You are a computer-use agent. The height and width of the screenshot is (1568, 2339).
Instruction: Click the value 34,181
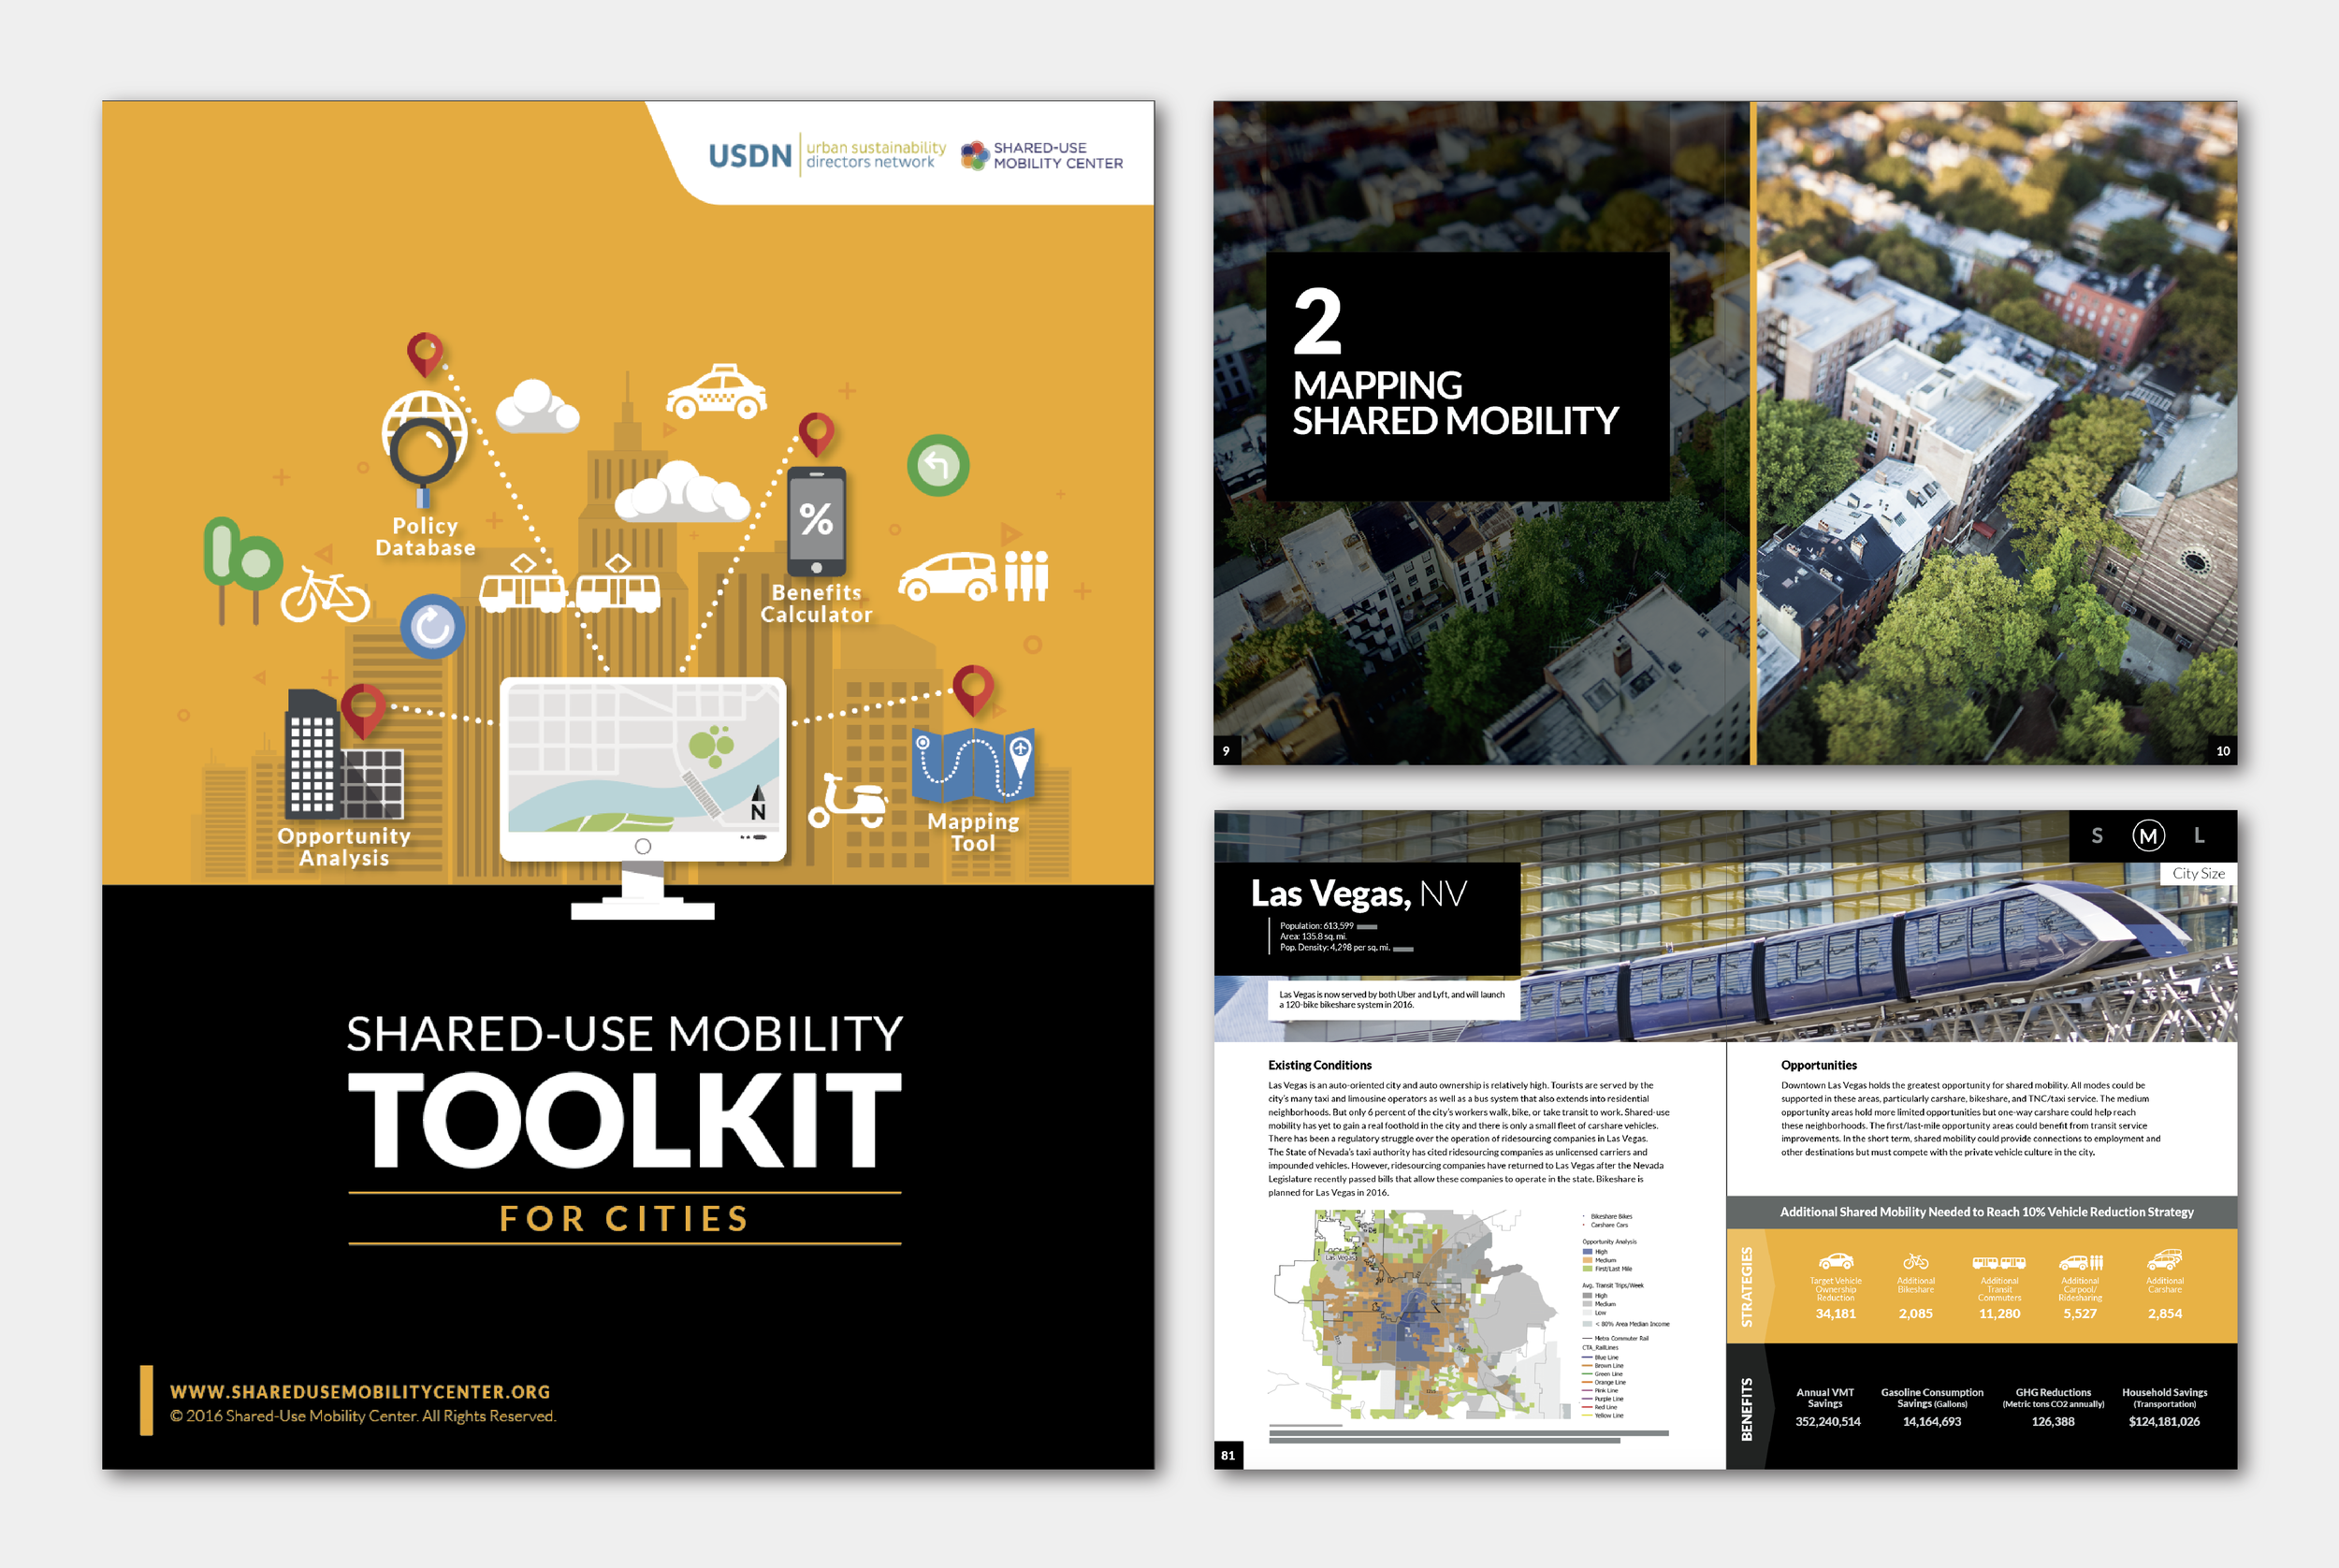[1835, 1313]
